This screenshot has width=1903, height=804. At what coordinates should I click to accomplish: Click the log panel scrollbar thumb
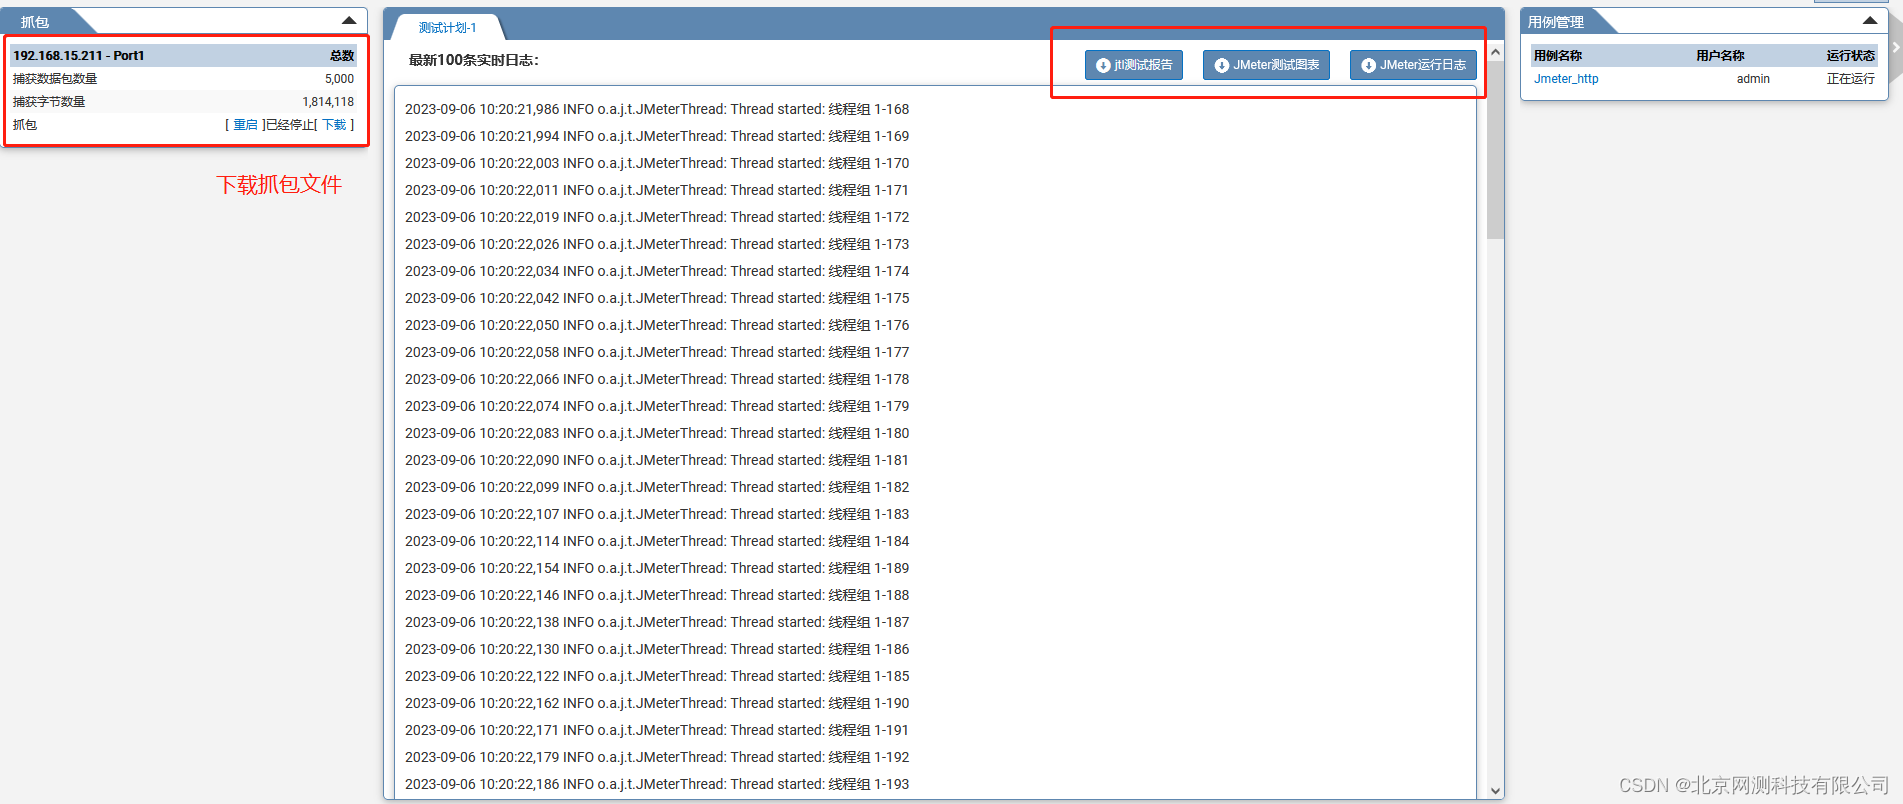tap(1495, 150)
